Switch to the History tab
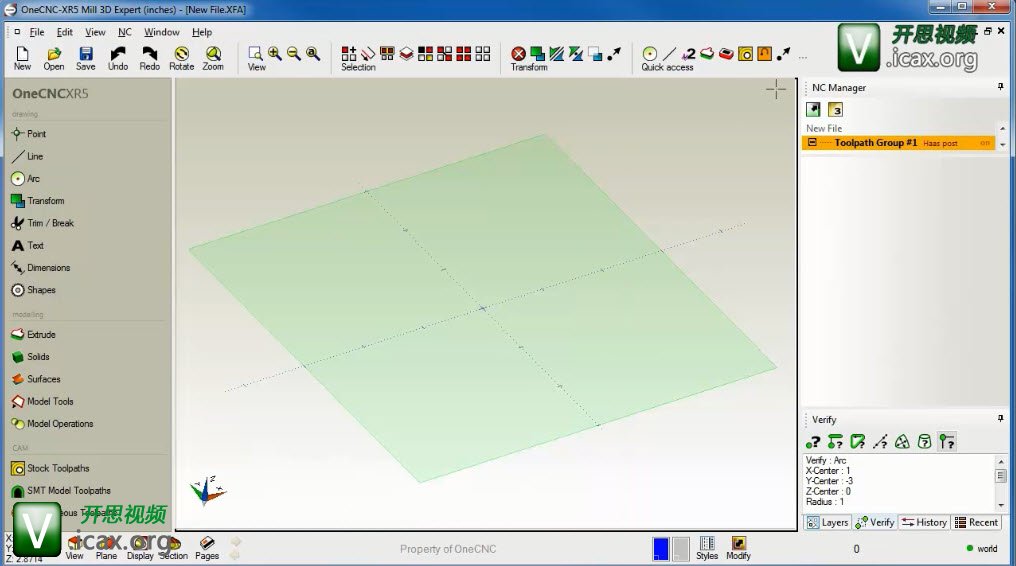The width and height of the screenshot is (1016, 566). 923,522
